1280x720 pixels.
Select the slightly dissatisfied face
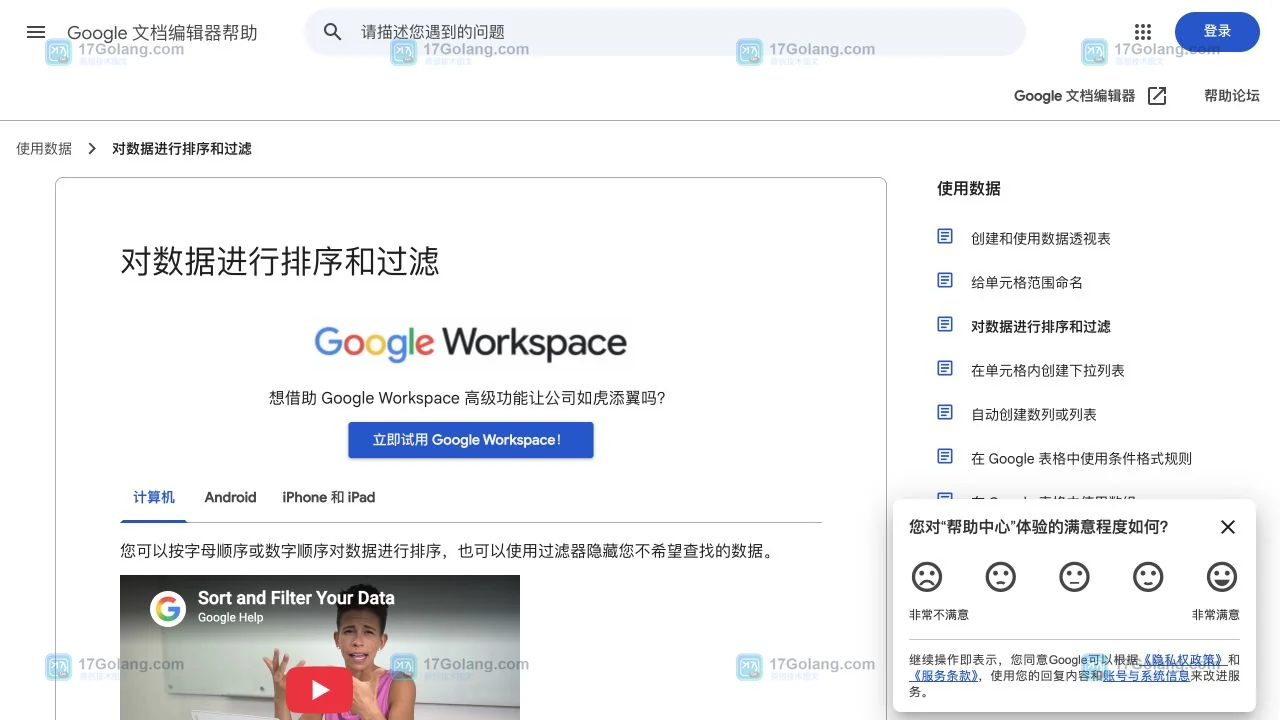(x=1001, y=577)
